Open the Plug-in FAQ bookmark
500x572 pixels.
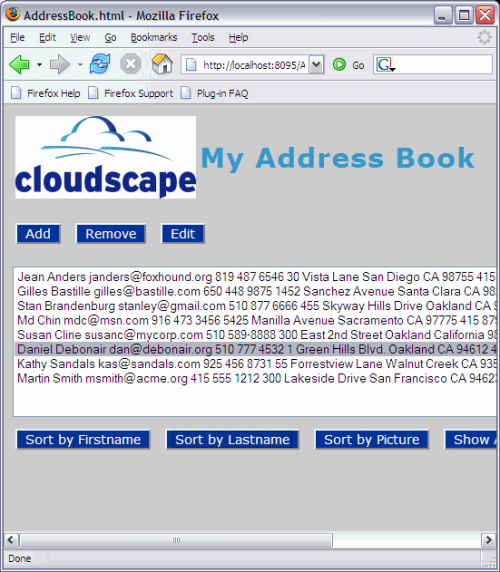215,93
